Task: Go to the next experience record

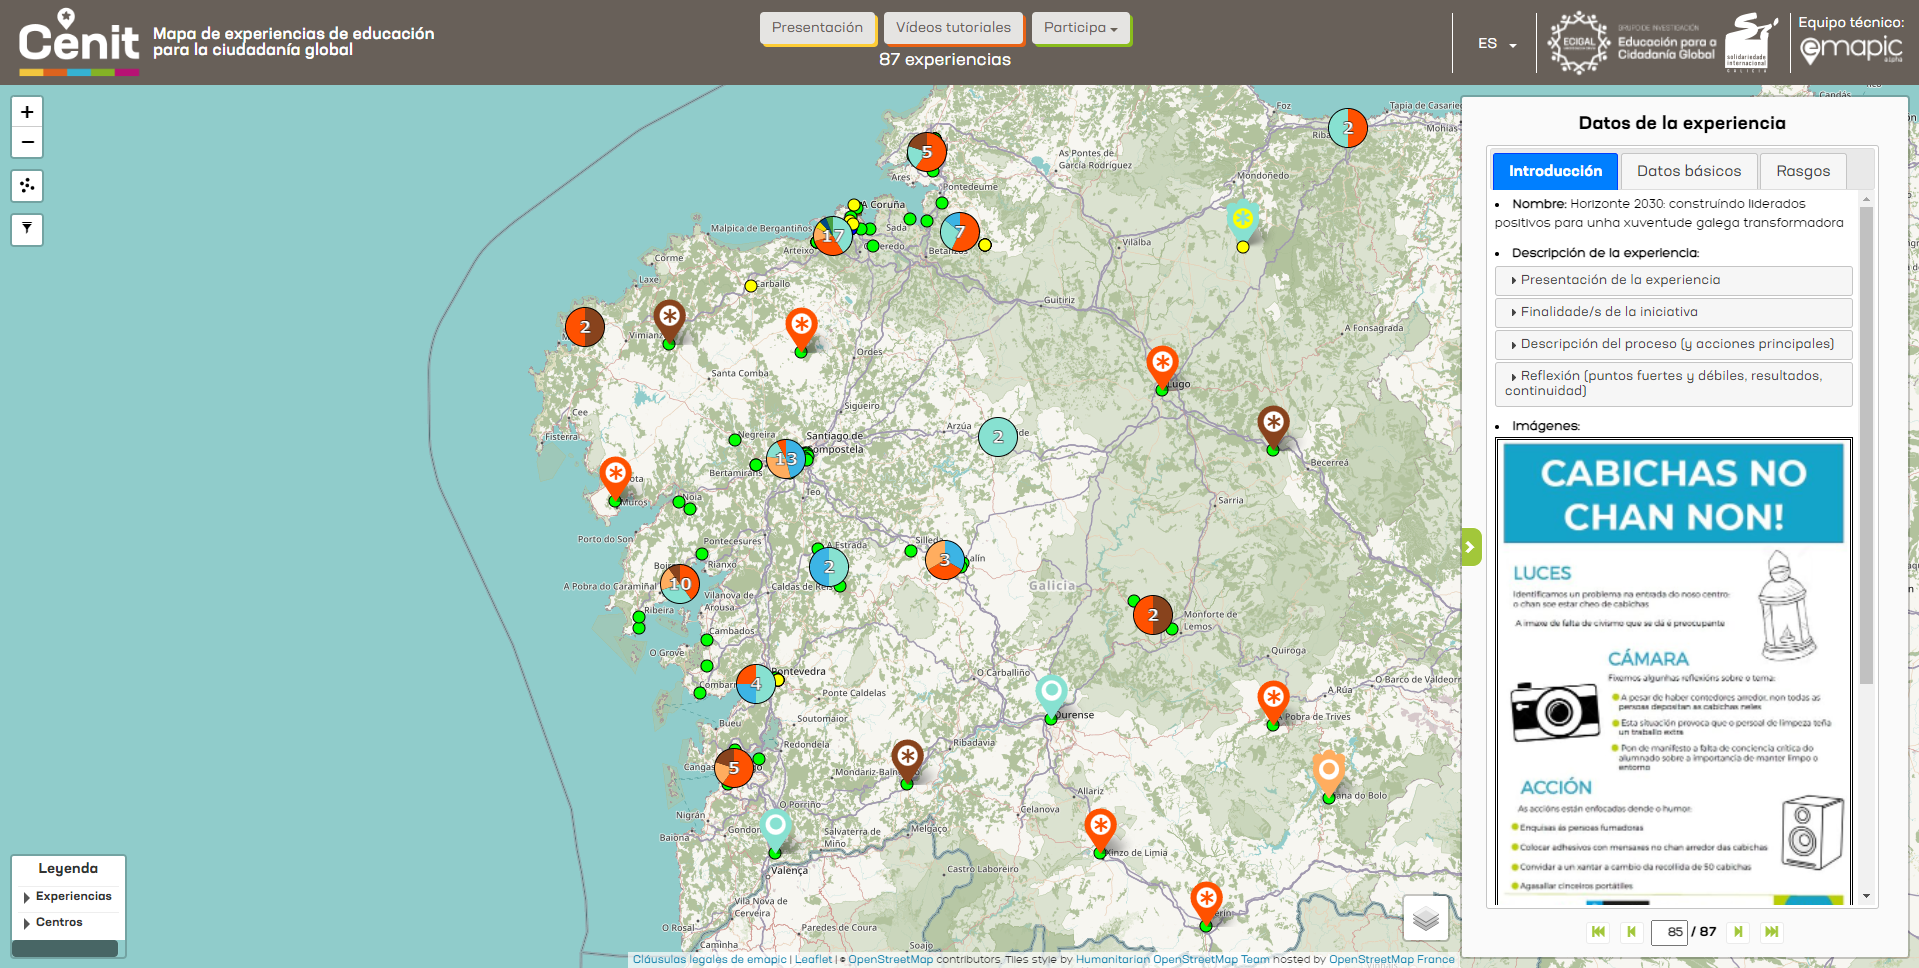Action: pyautogui.click(x=1739, y=932)
